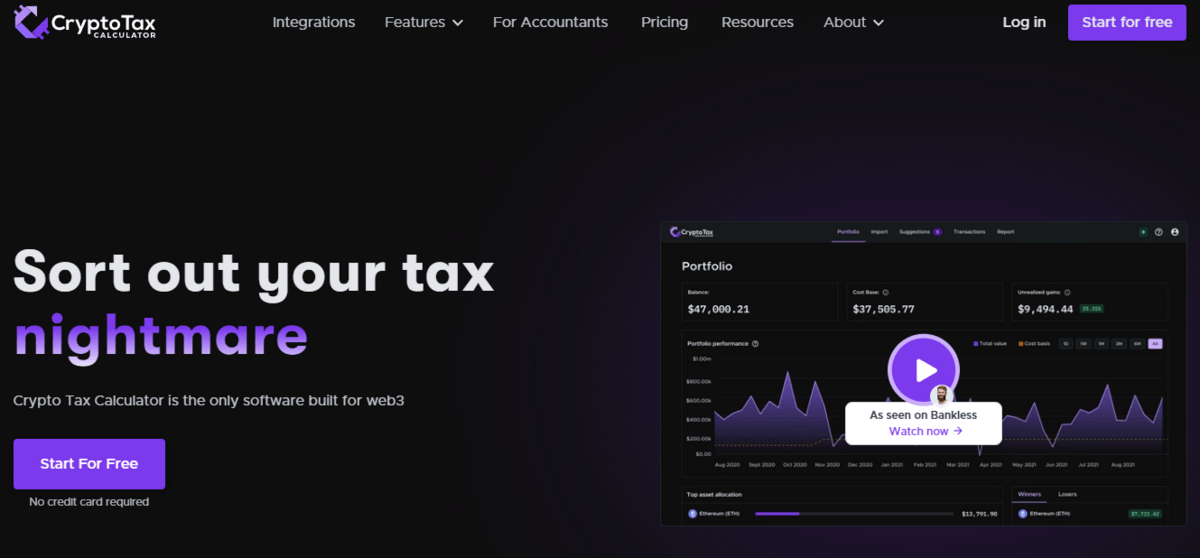Expand the About dropdown menu
The width and height of the screenshot is (1200, 558).
pos(854,22)
